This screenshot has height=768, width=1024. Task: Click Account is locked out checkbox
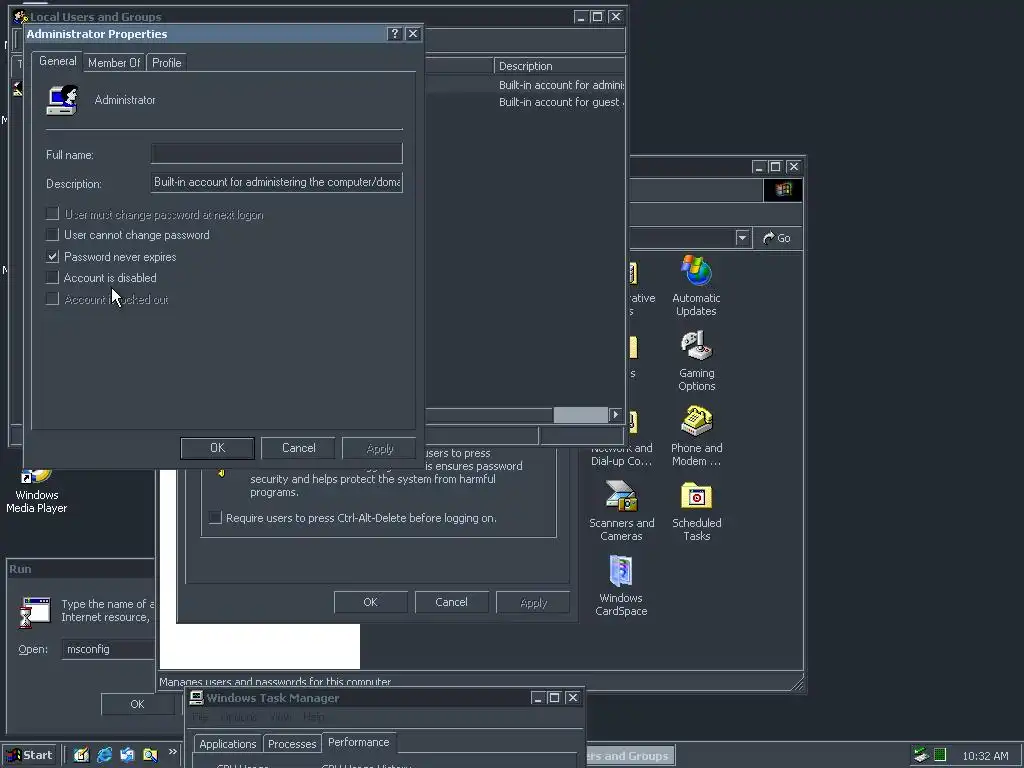[x=52, y=299]
